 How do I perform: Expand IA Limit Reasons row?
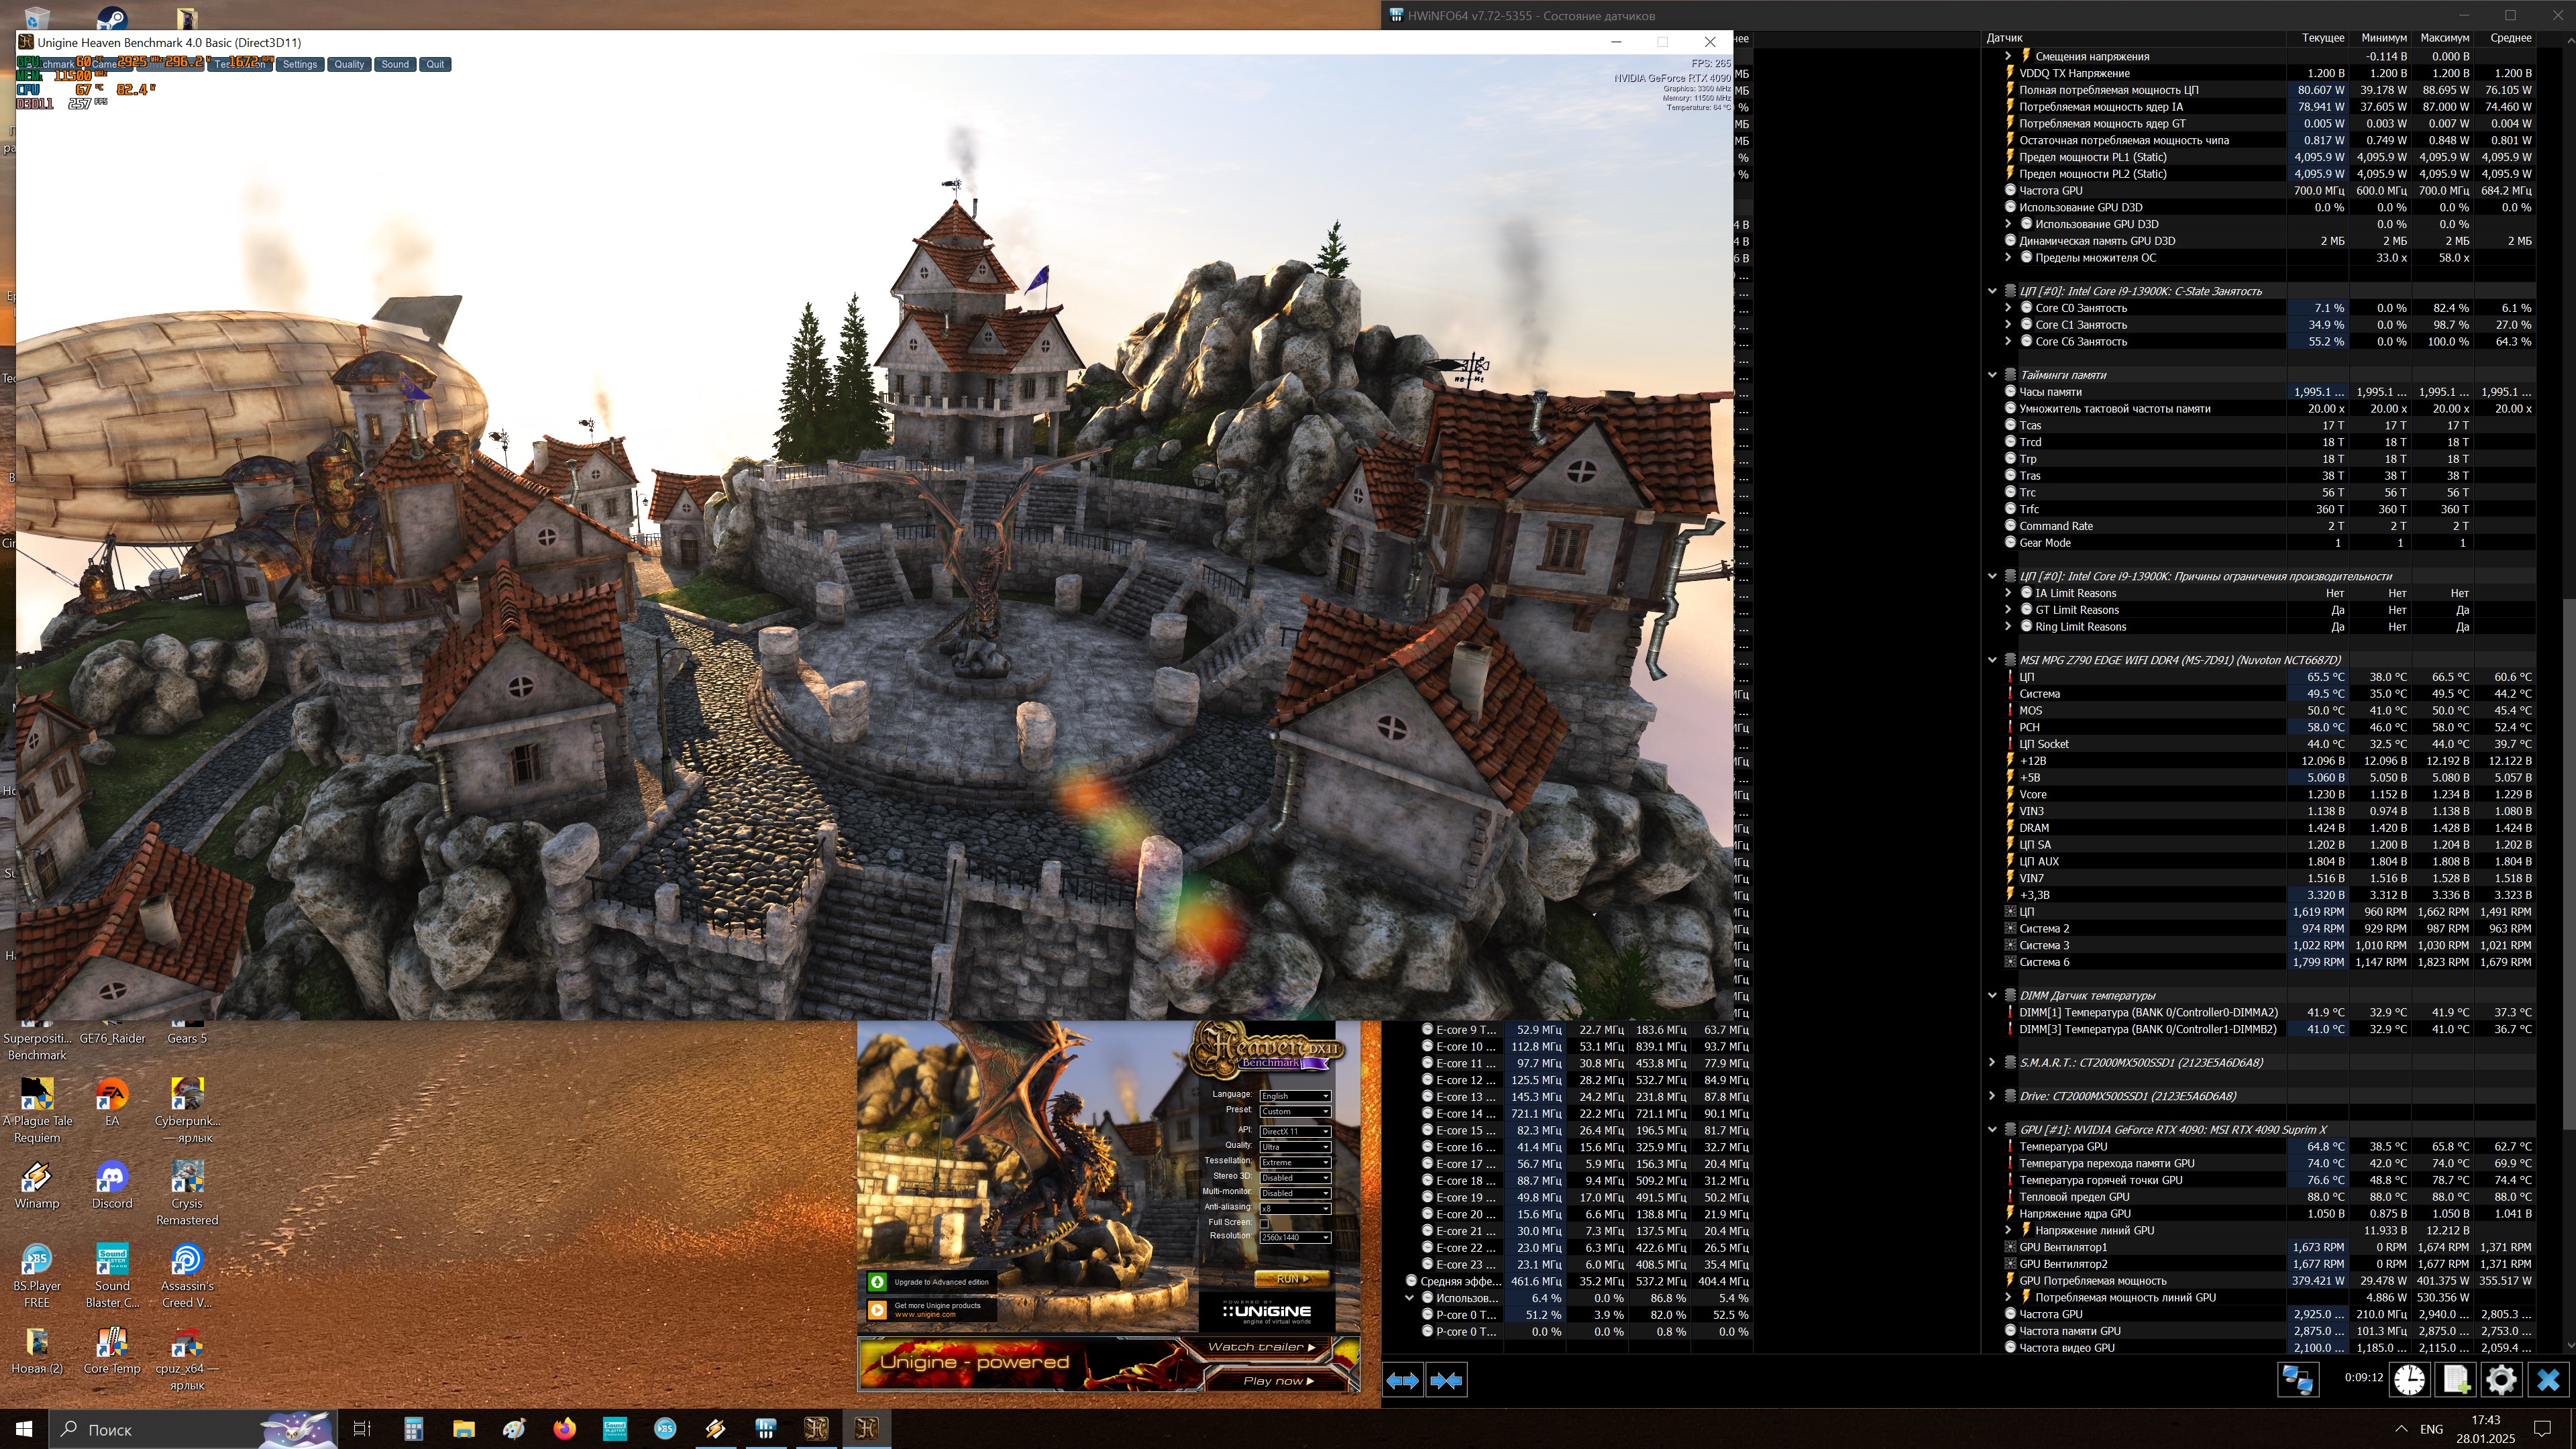tap(2008, 593)
